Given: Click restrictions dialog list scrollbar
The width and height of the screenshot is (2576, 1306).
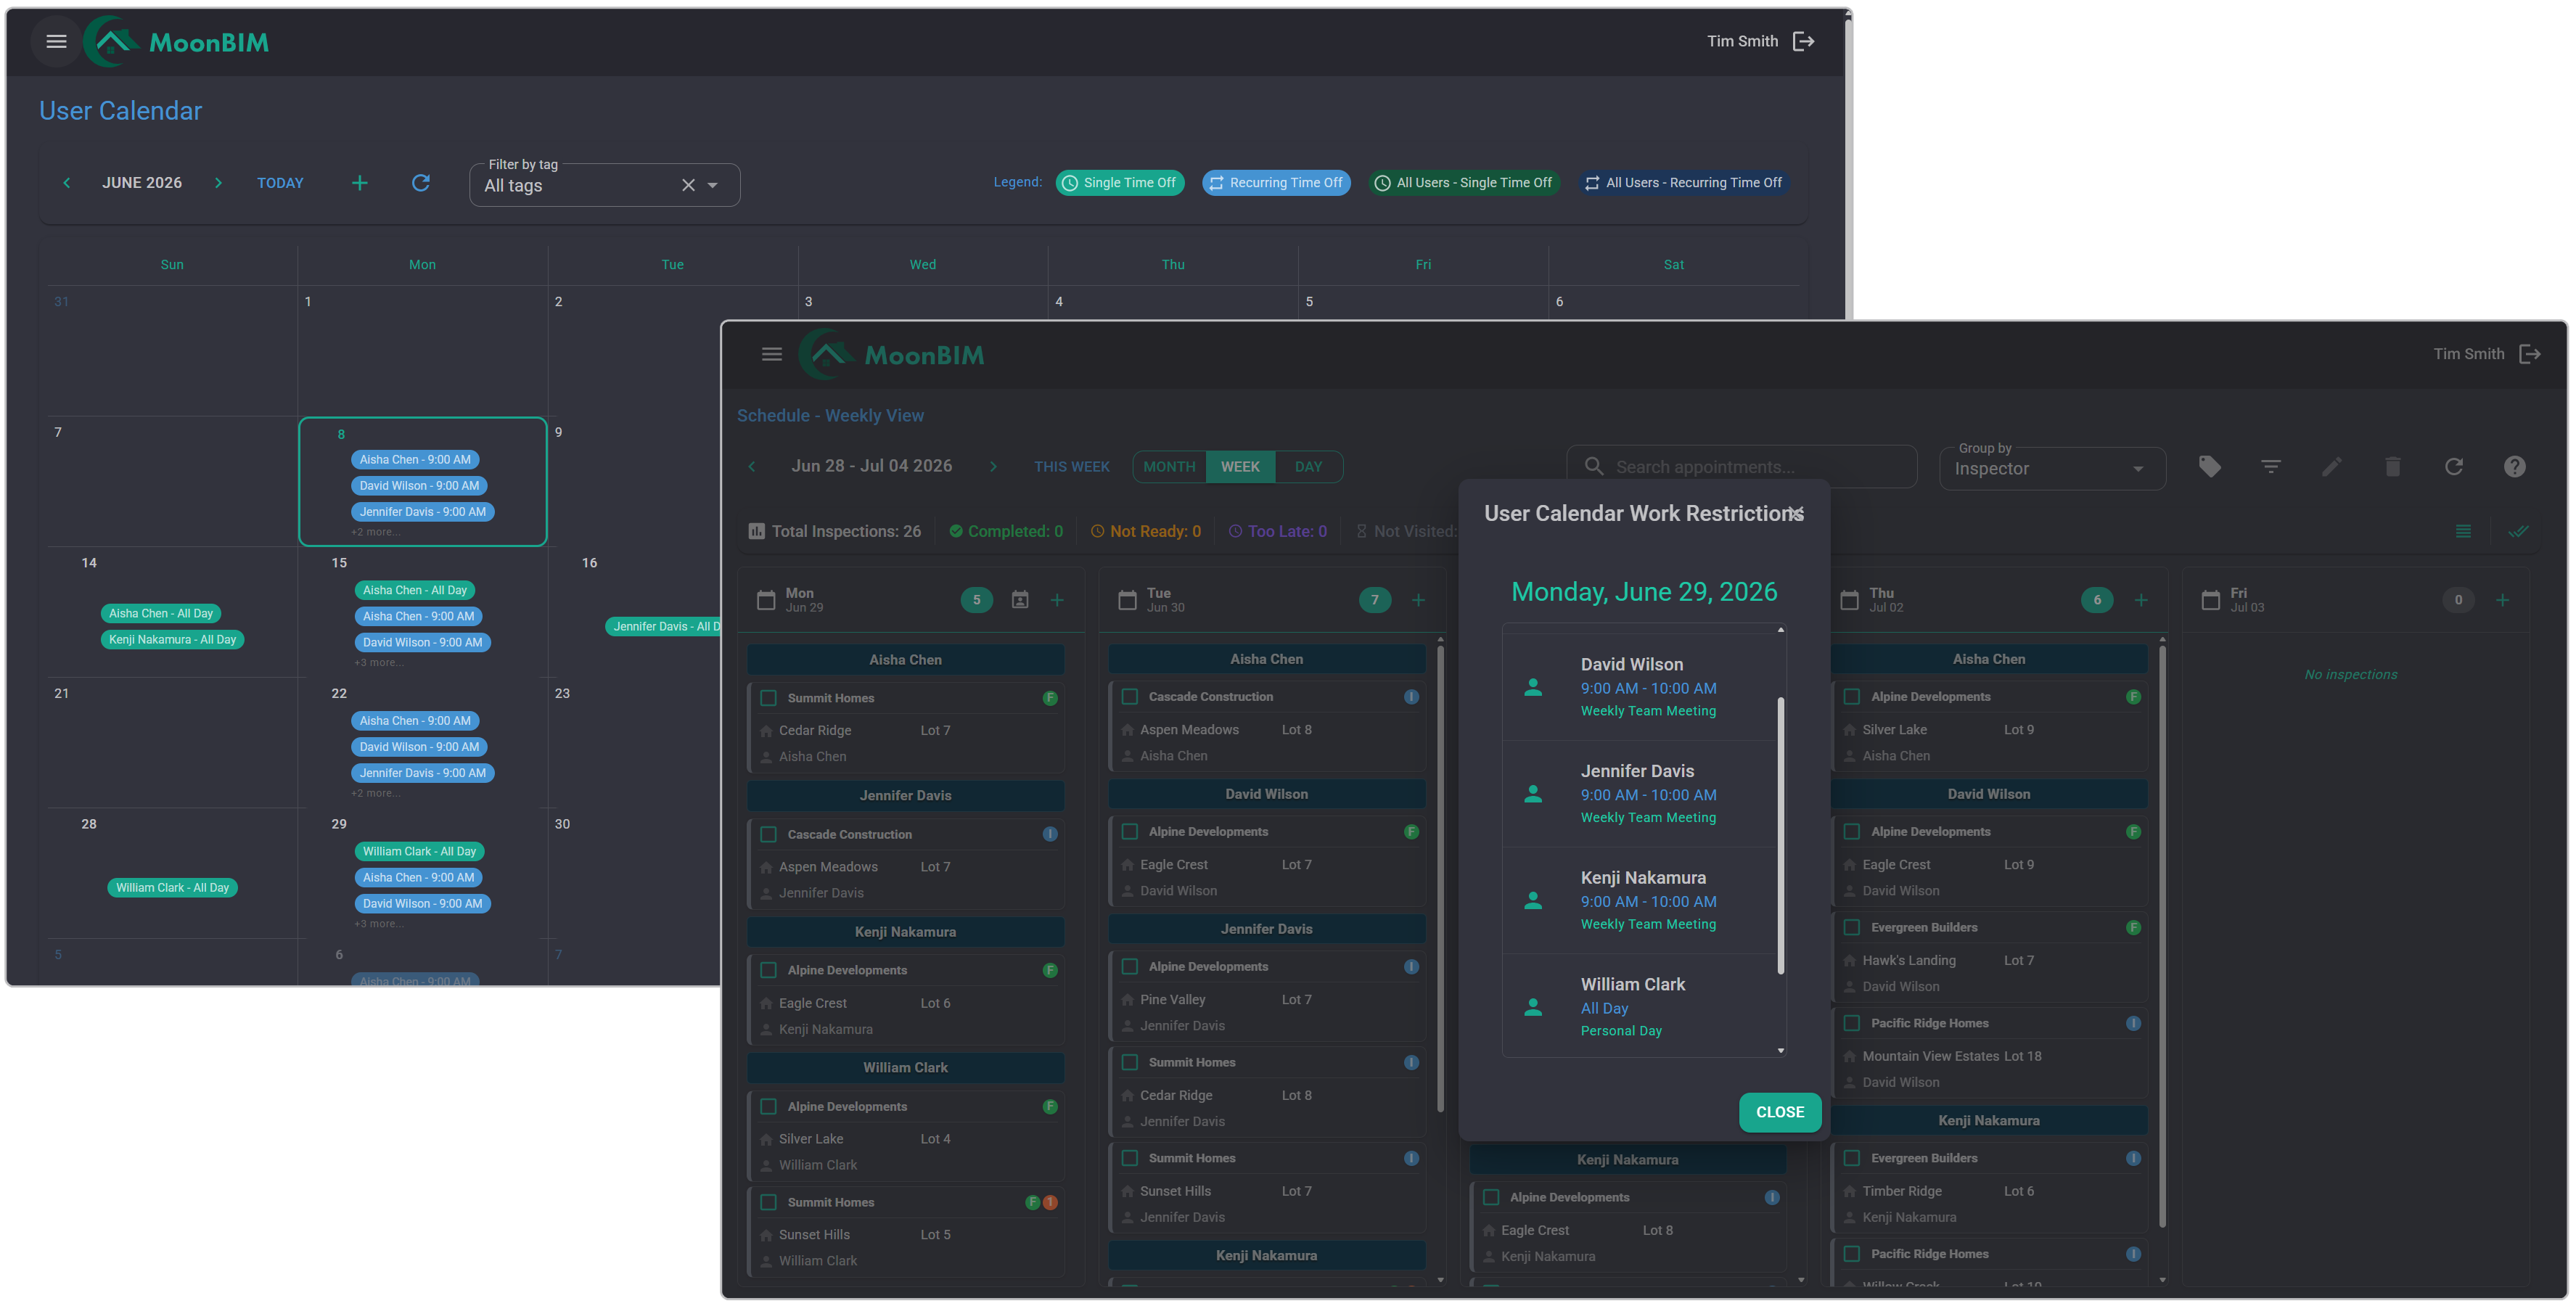Looking at the screenshot, I should click(x=1780, y=836).
